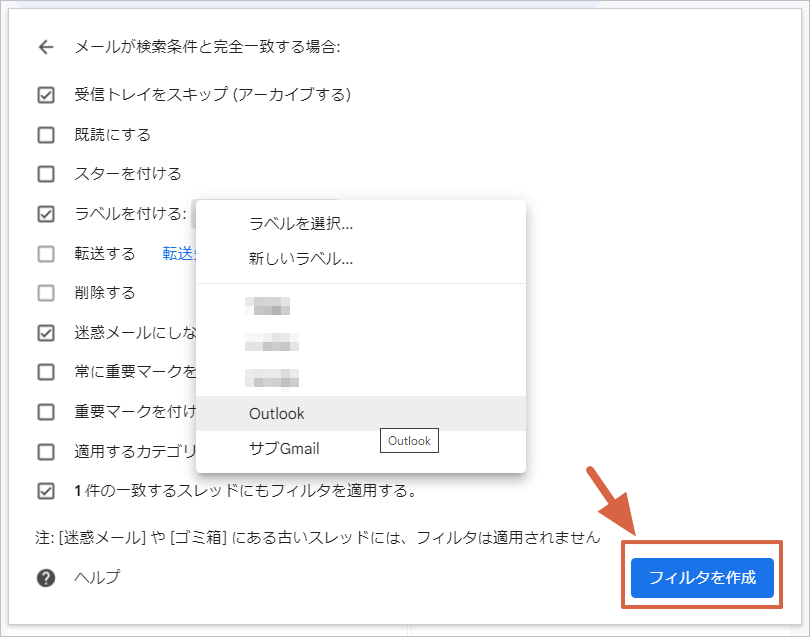Click the Outlook badge next to サブGmail
This screenshot has height=637, width=810.
(408, 440)
